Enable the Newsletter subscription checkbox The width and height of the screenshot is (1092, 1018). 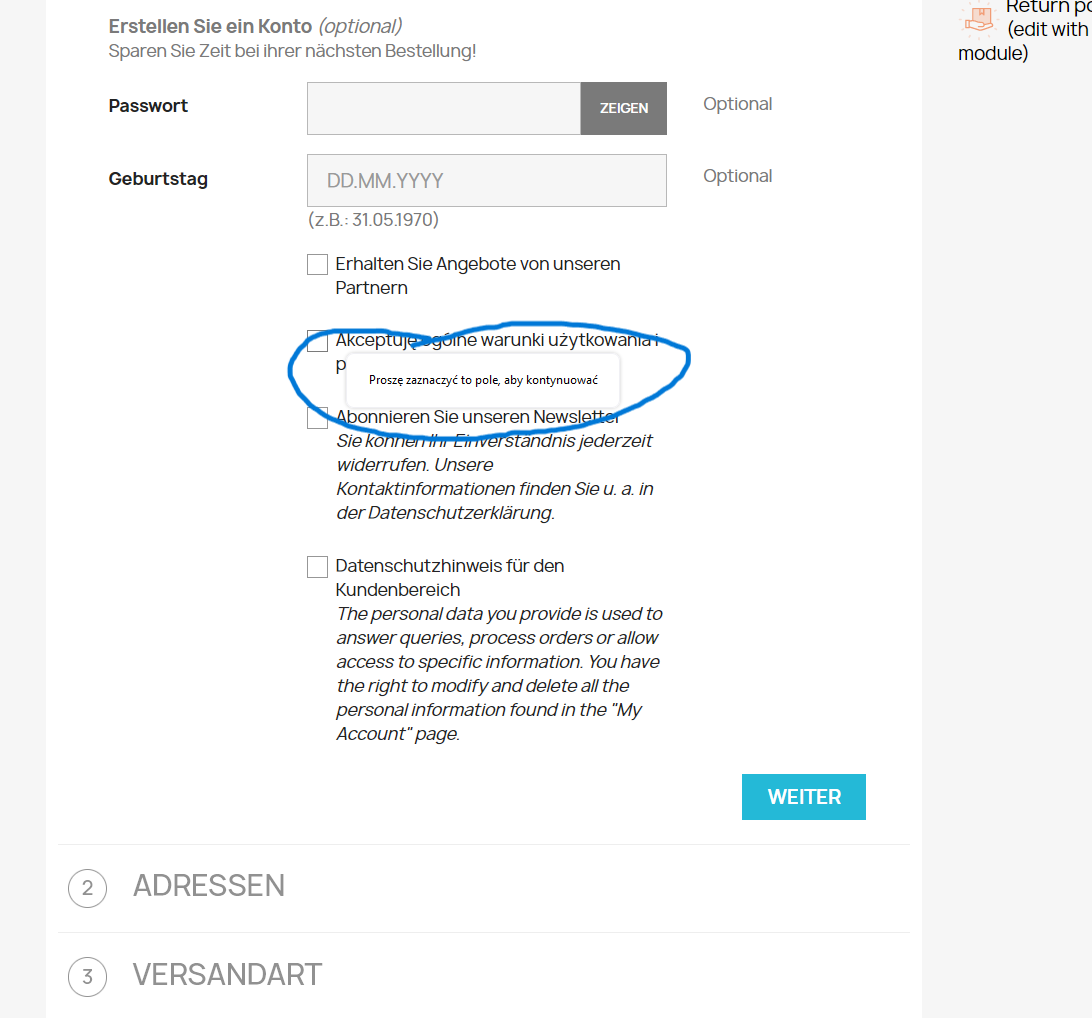pyautogui.click(x=318, y=418)
